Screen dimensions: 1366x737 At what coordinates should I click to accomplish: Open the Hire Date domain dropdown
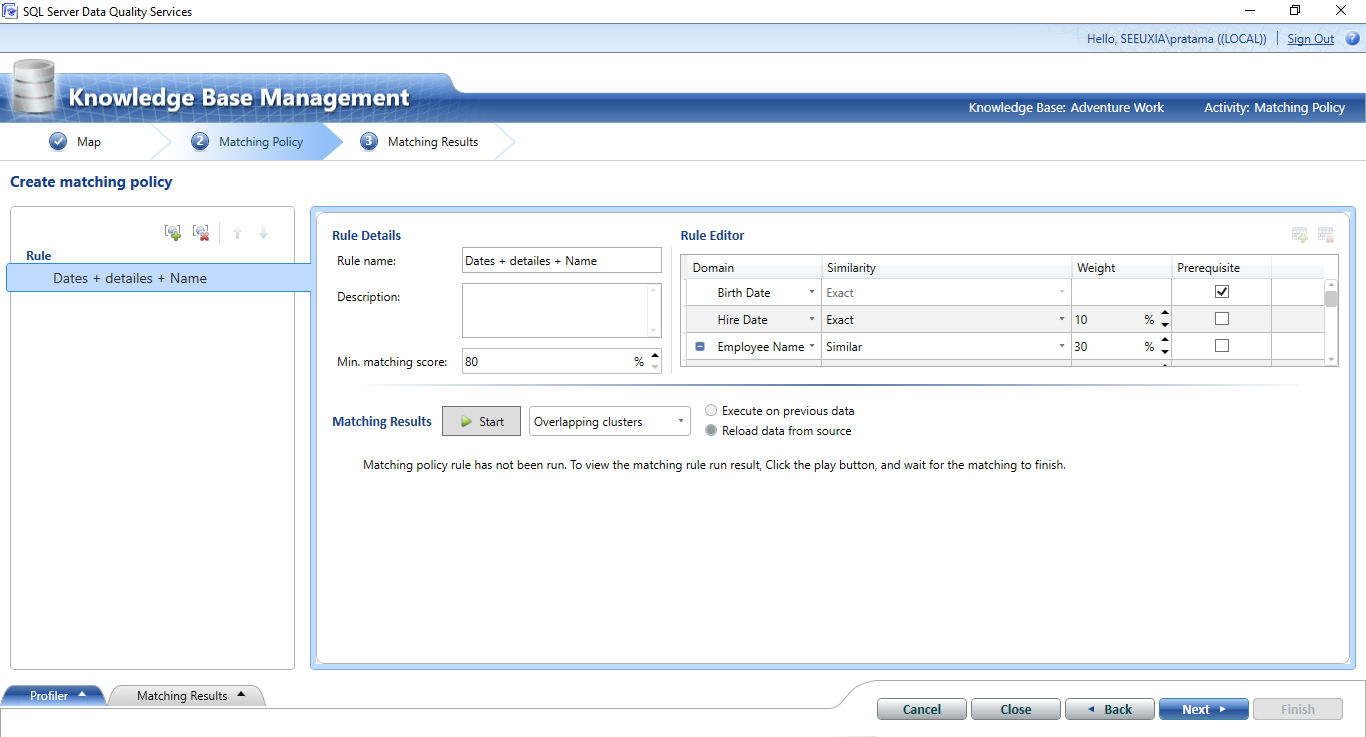coord(811,320)
